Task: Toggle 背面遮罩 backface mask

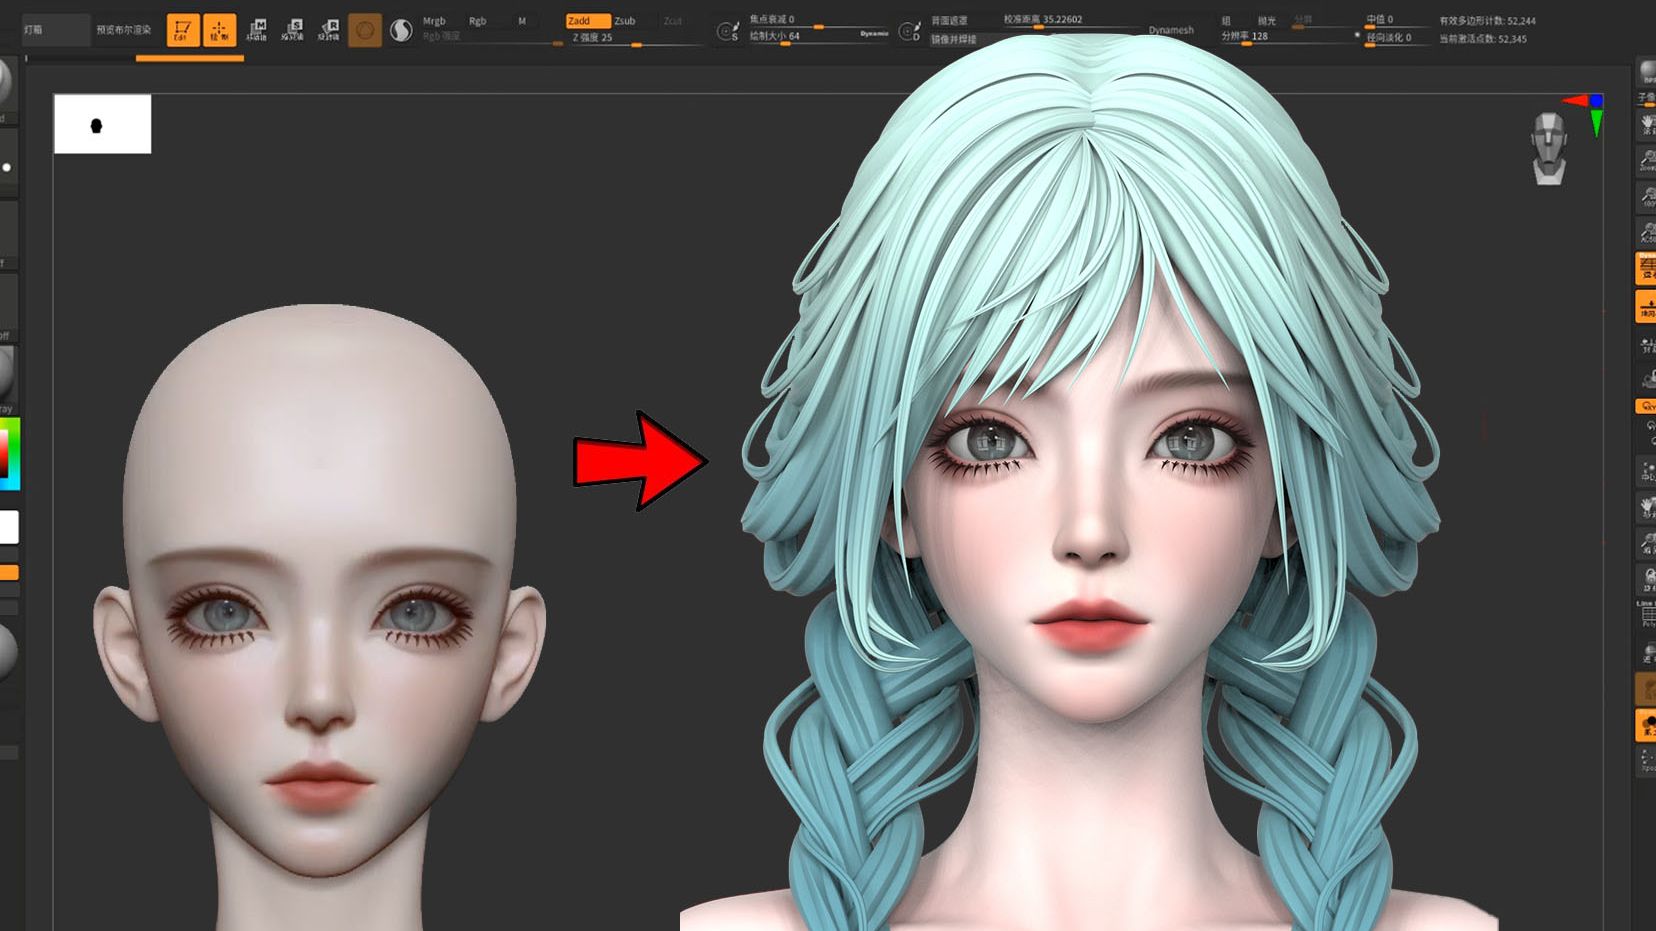Action: 949,21
